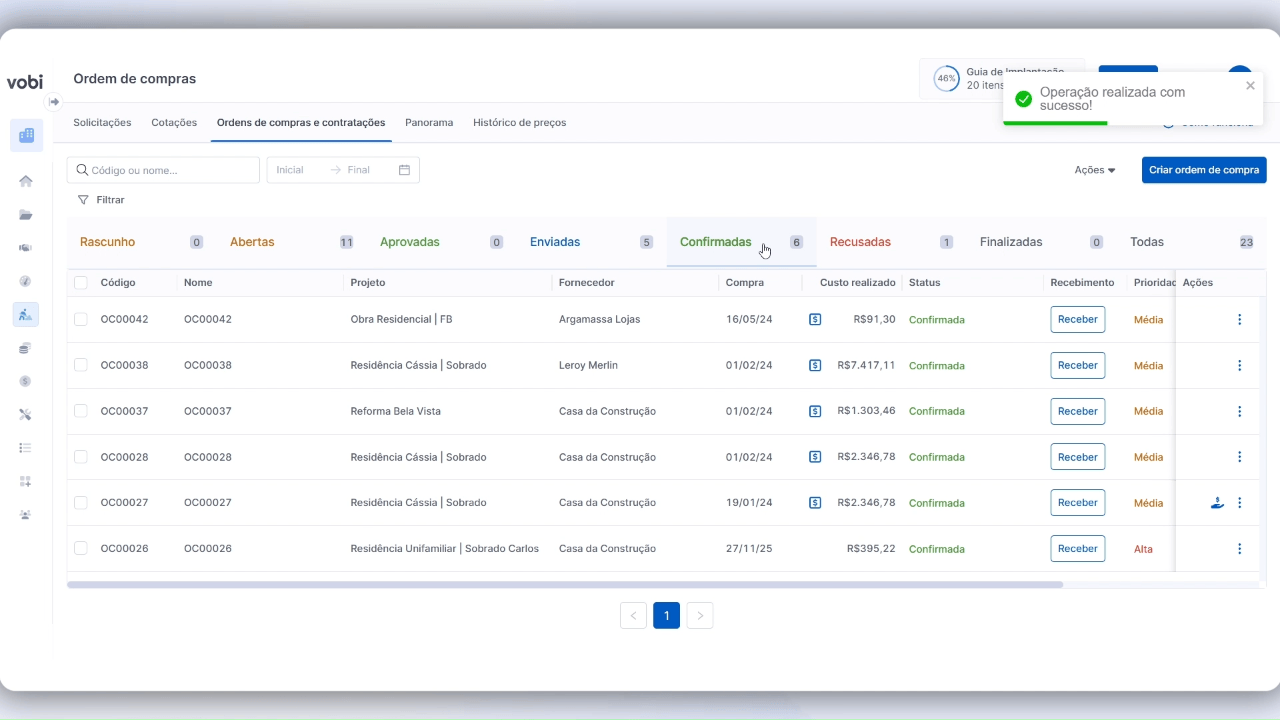This screenshot has height=720, width=1280.
Task: Open the coins stack icon in the sidebar
Action: [26, 348]
